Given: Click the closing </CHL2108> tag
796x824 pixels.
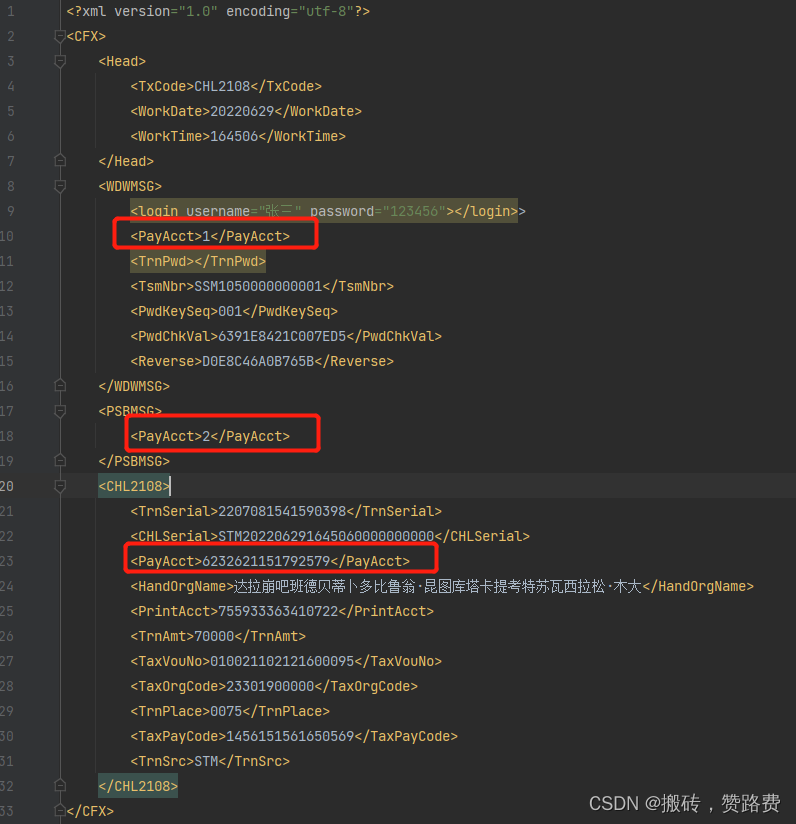Looking at the screenshot, I should pos(138,786).
